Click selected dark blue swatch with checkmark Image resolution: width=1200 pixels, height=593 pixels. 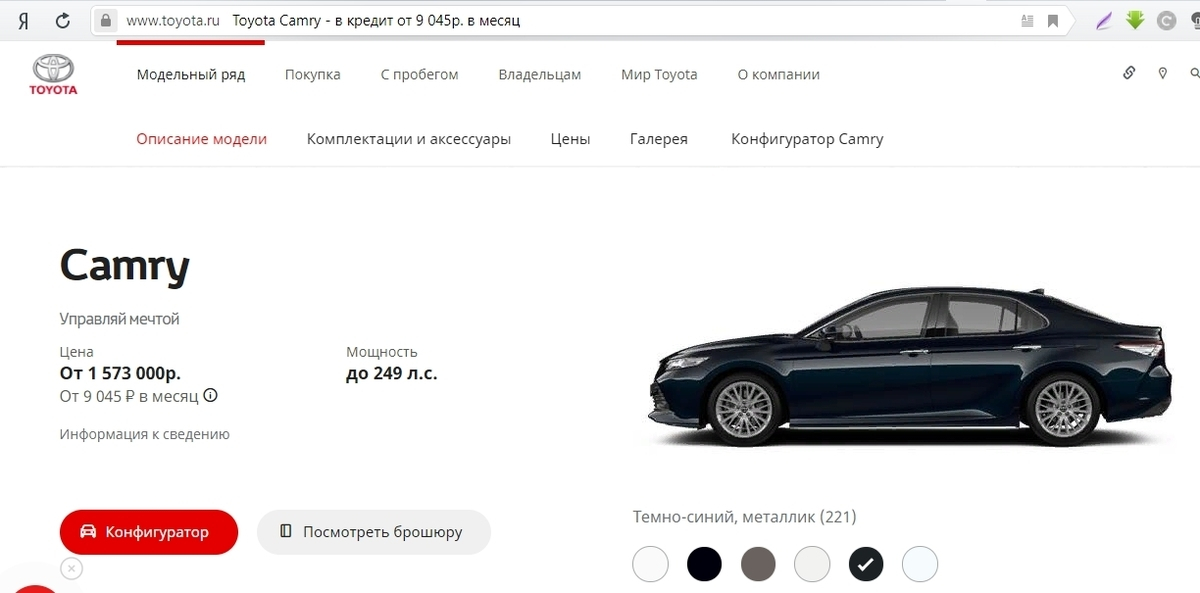coord(866,564)
